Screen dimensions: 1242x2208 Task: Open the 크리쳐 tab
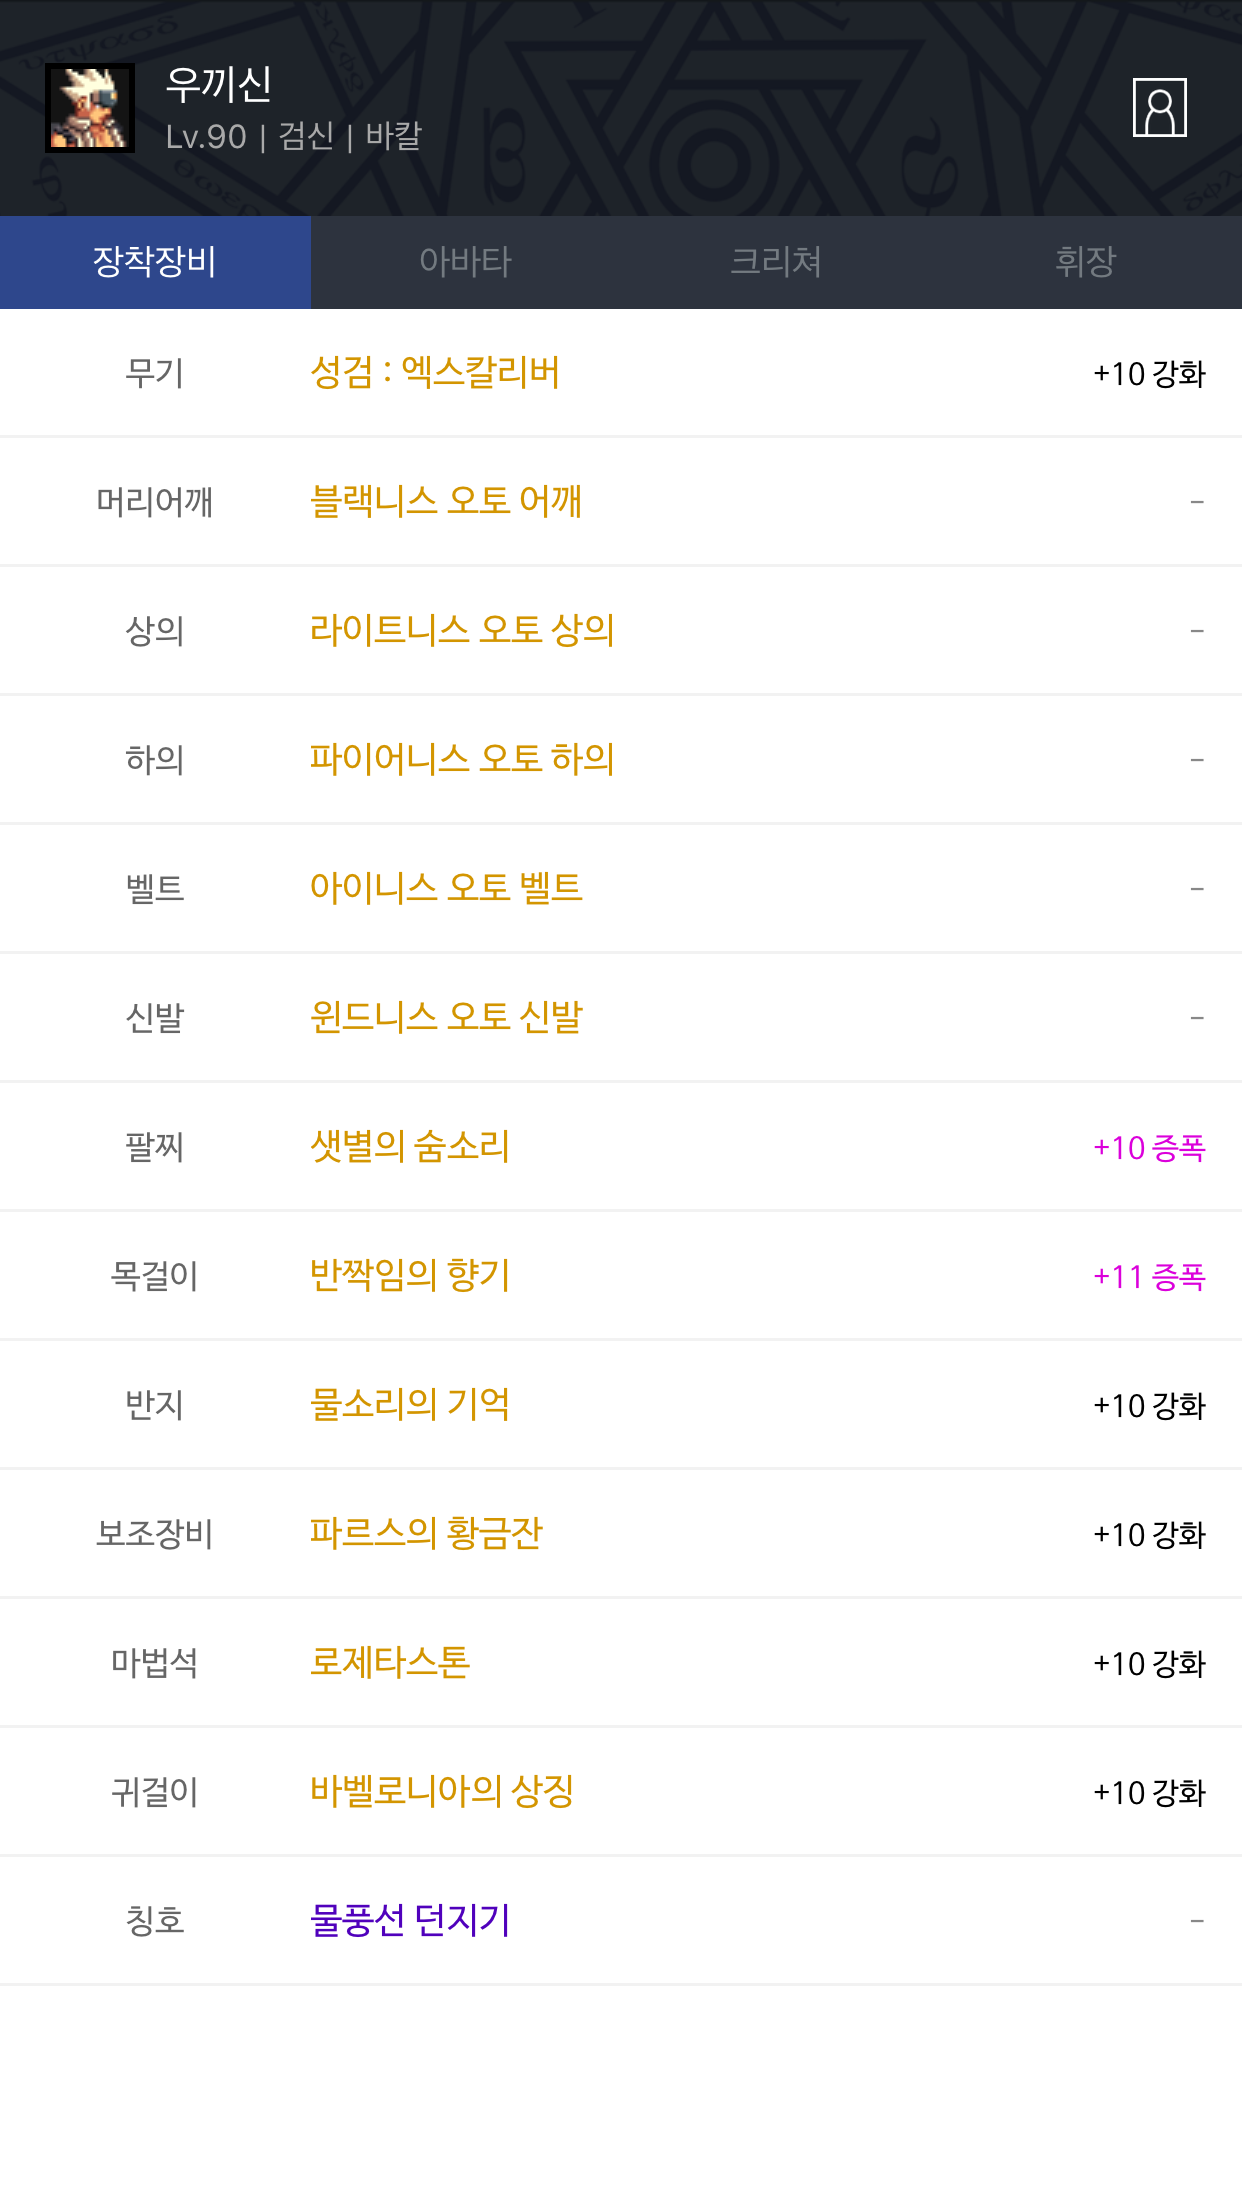click(776, 262)
